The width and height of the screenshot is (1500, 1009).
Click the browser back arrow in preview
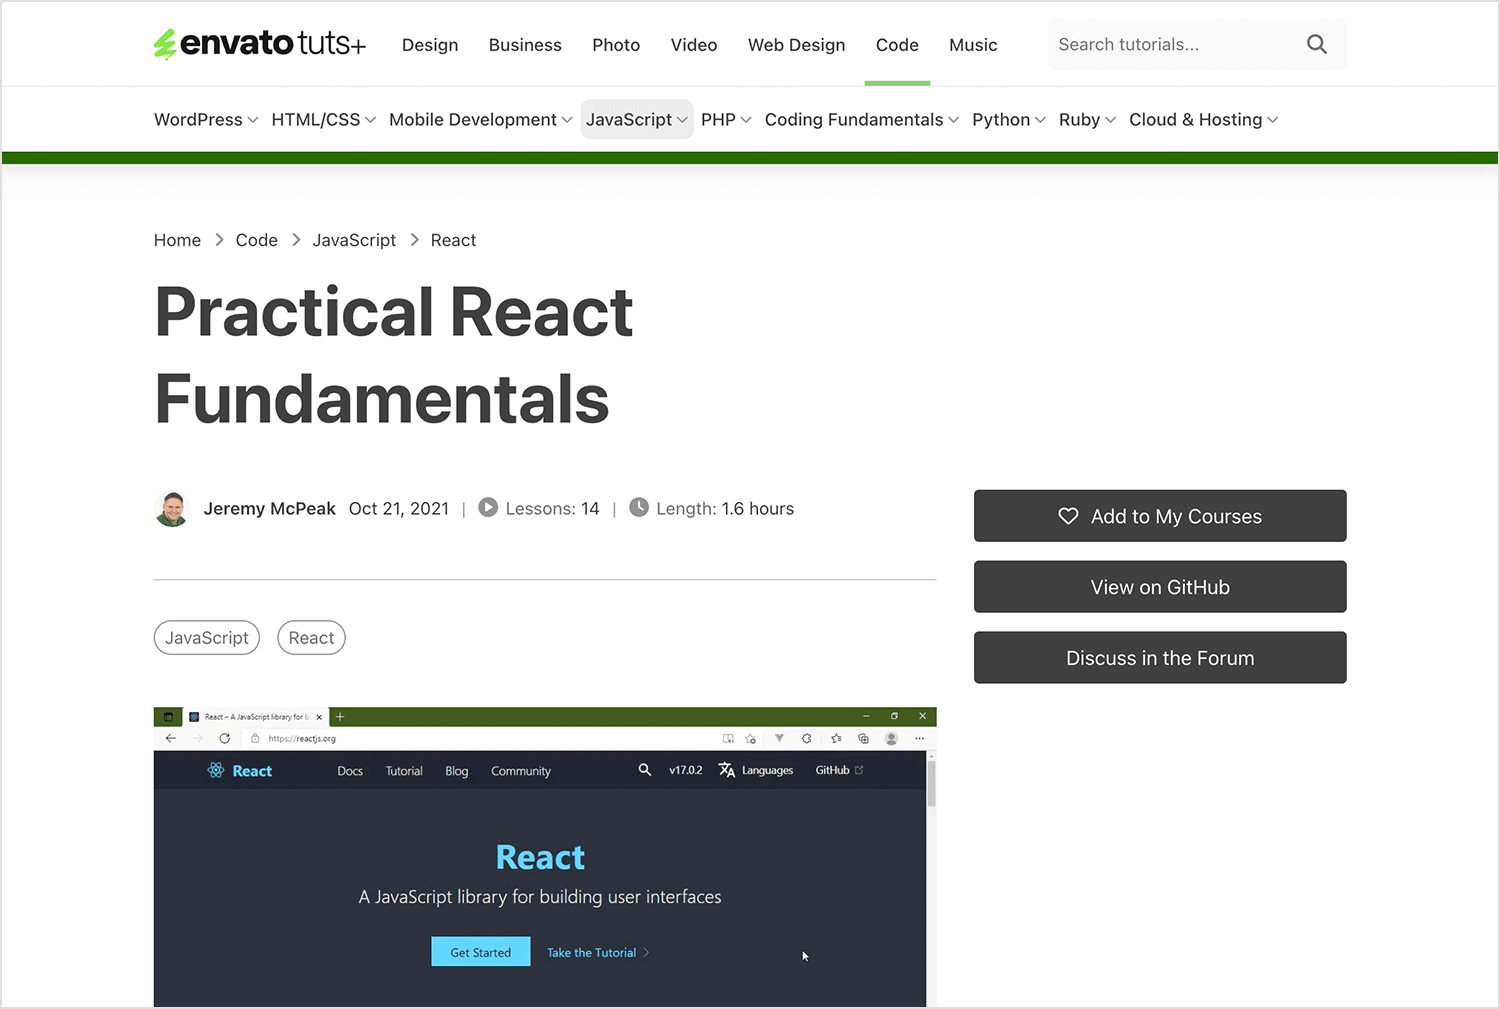tap(171, 738)
